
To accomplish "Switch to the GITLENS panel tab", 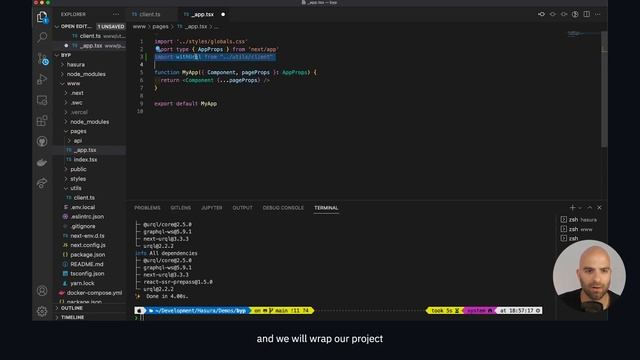I will click(x=180, y=208).
